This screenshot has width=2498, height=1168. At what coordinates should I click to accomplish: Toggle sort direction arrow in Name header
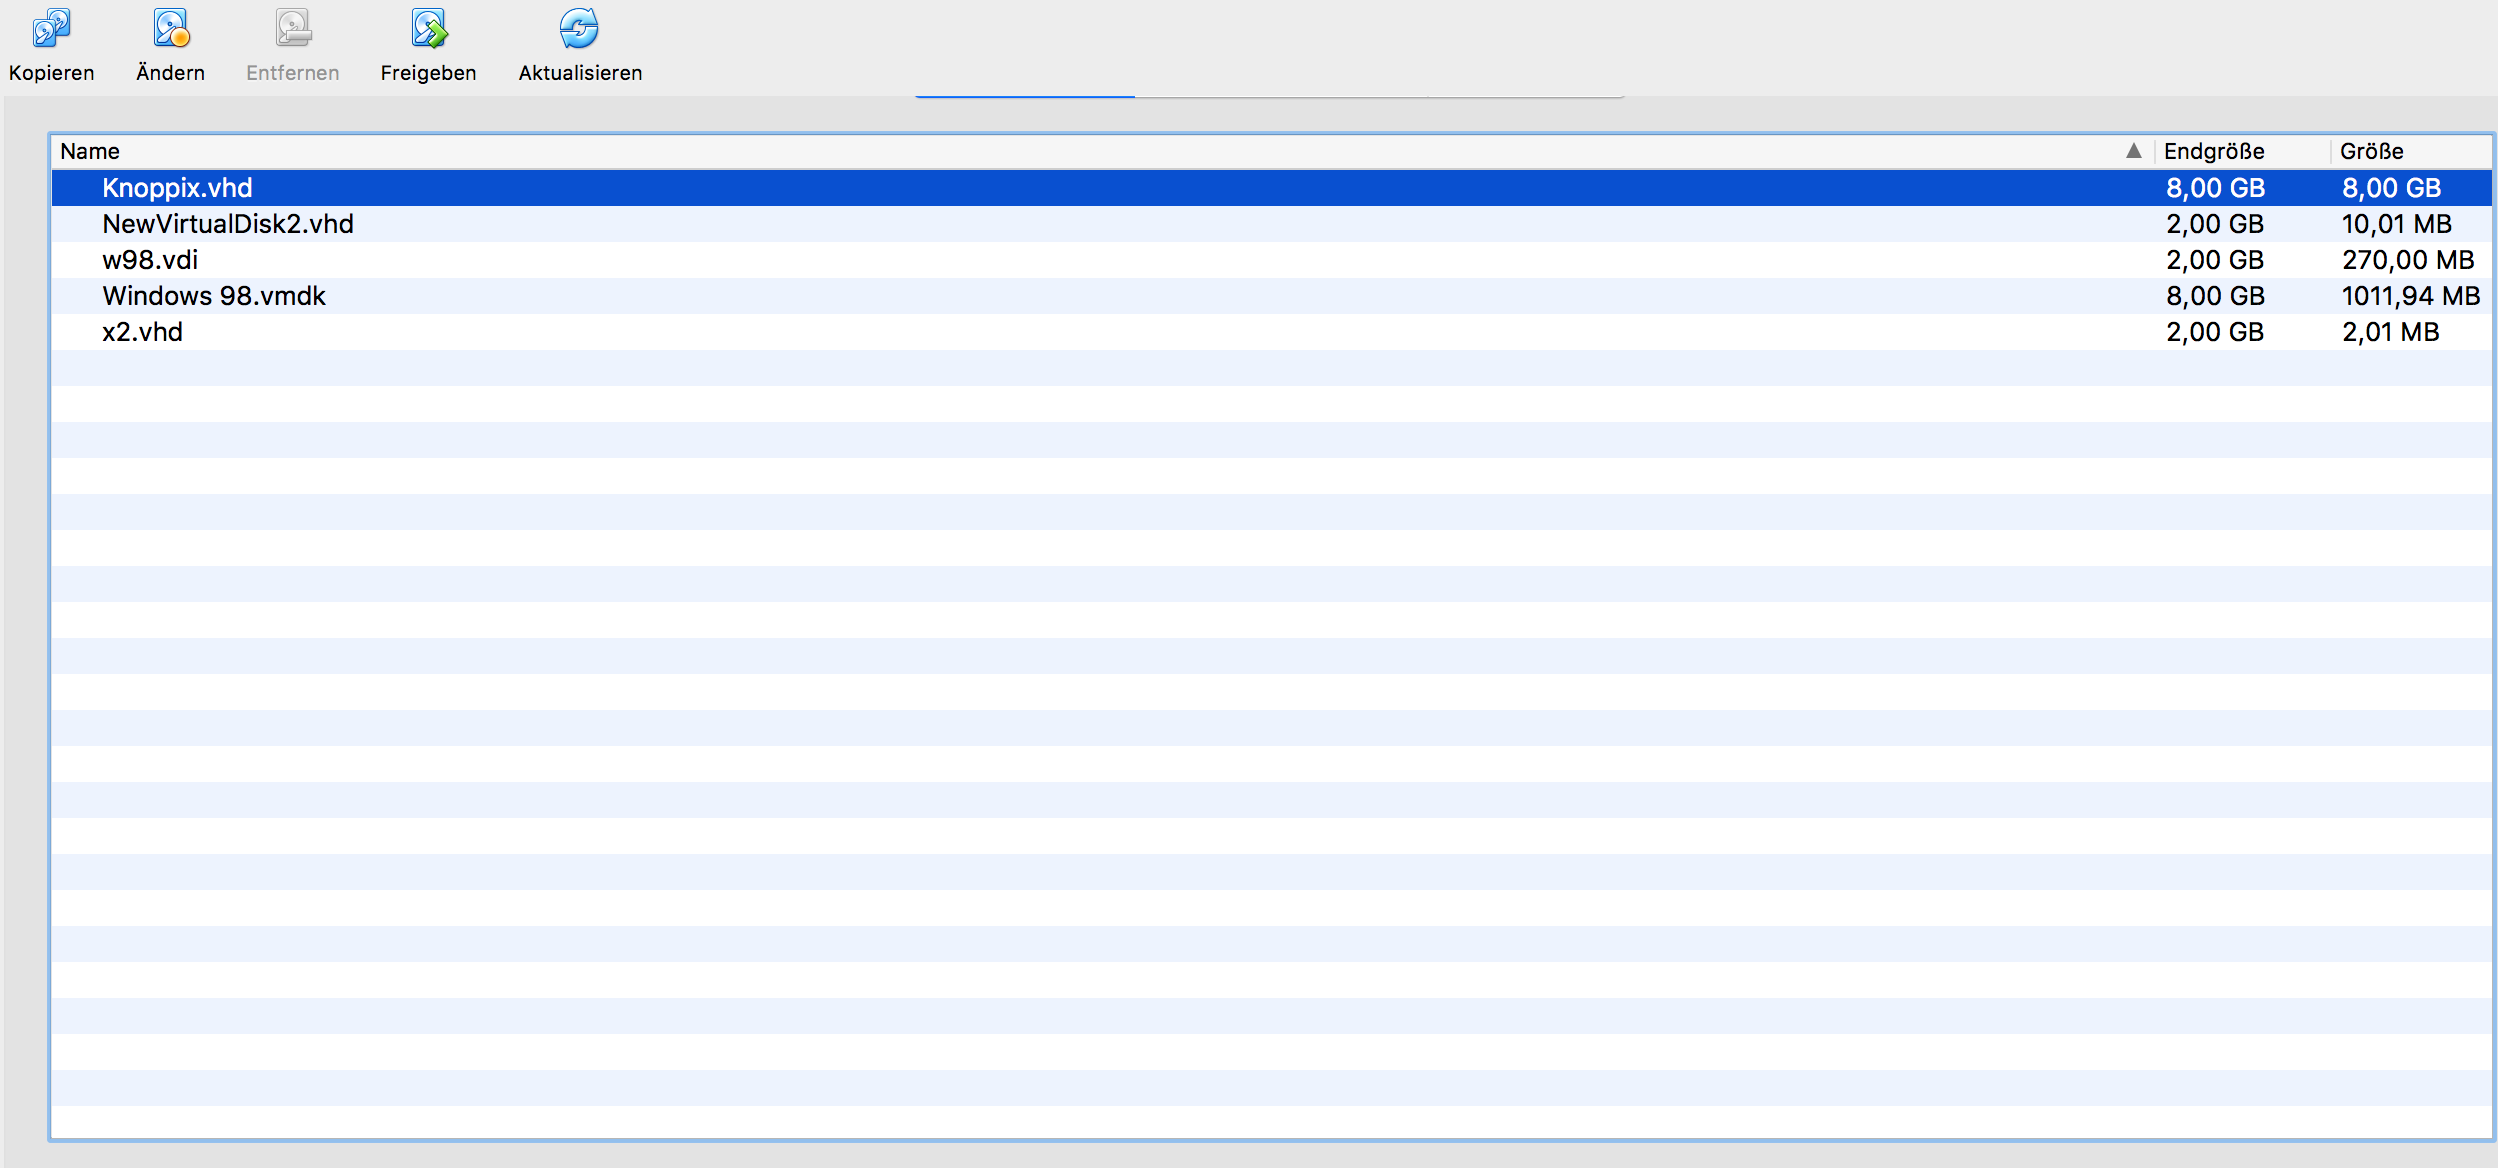tap(2134, 151)
